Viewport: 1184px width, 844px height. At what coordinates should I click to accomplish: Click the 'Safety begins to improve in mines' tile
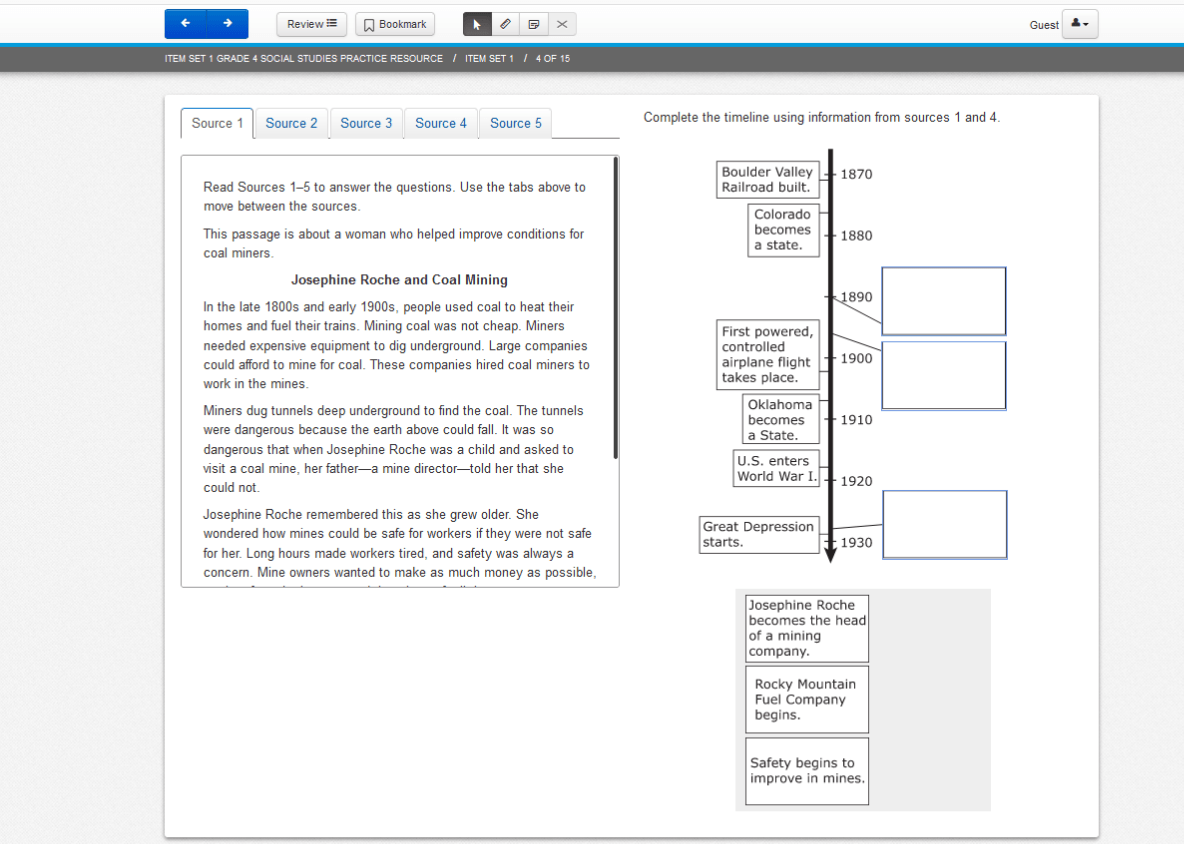[807, 771]
